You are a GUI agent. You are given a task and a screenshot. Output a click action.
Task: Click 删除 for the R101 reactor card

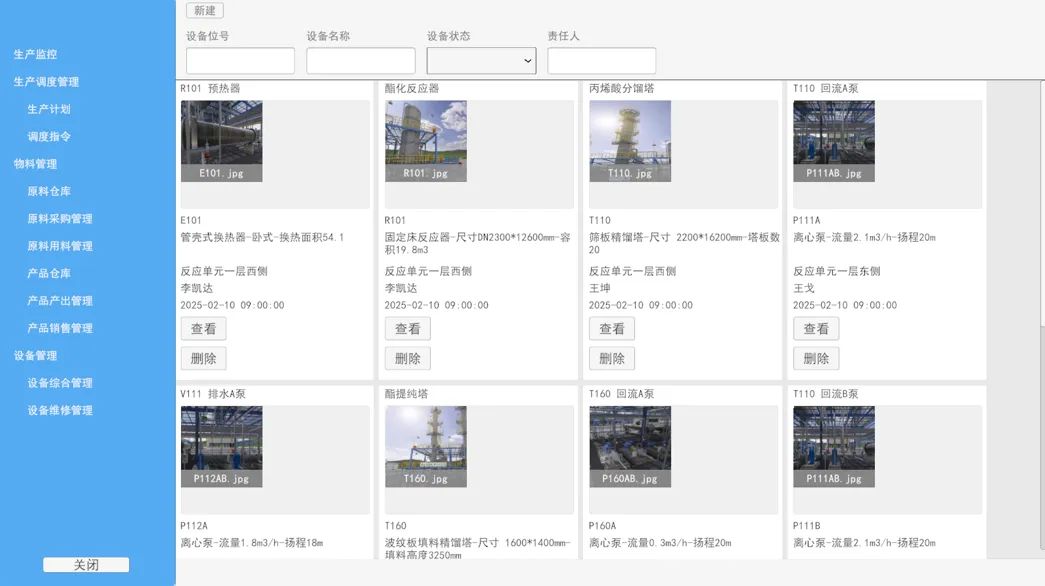tap(408, 359)
